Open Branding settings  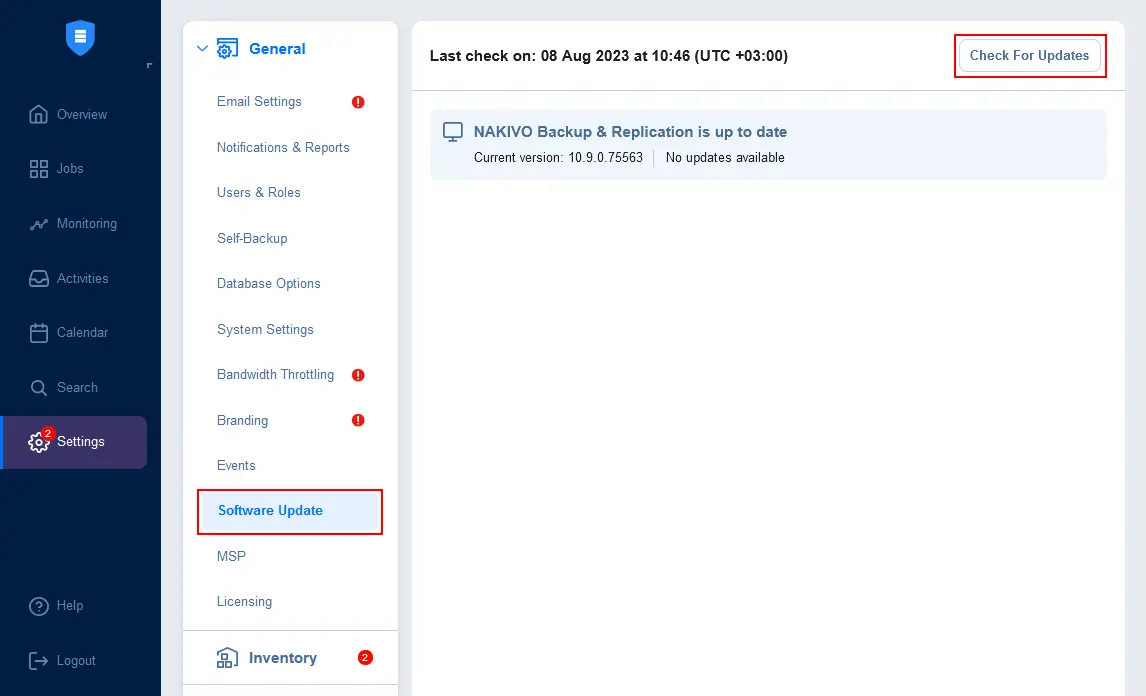tap(243, 420)
